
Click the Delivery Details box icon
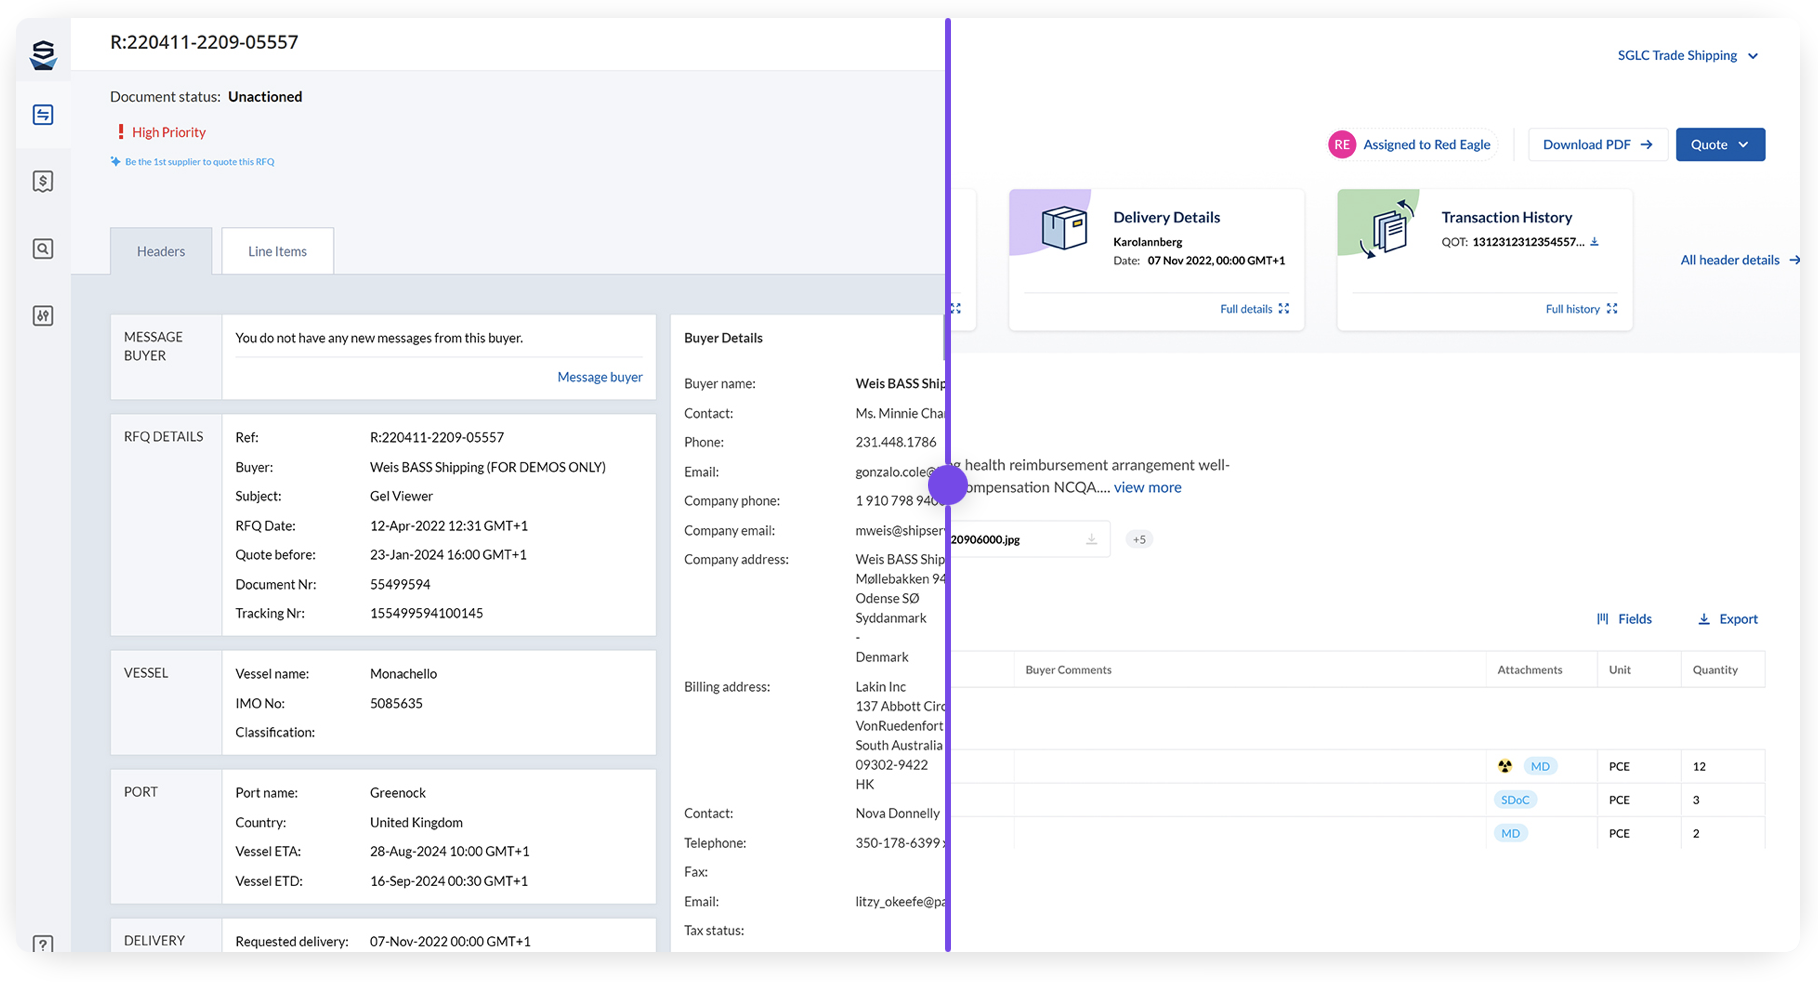click(x=1063, y=228)
